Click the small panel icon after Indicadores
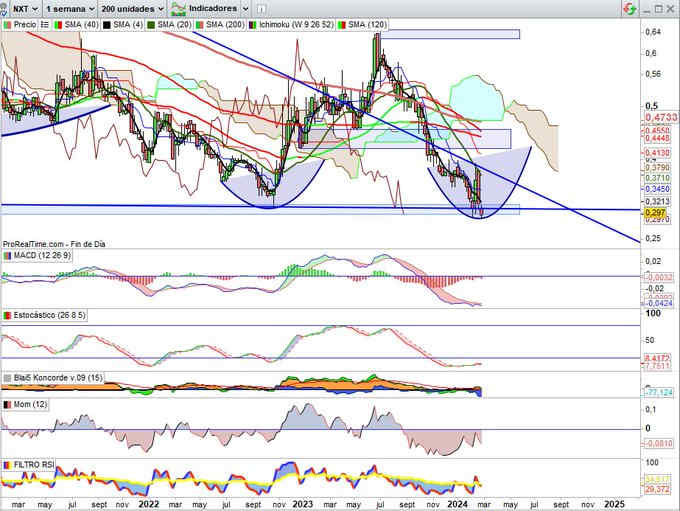 tap(259, 7)
